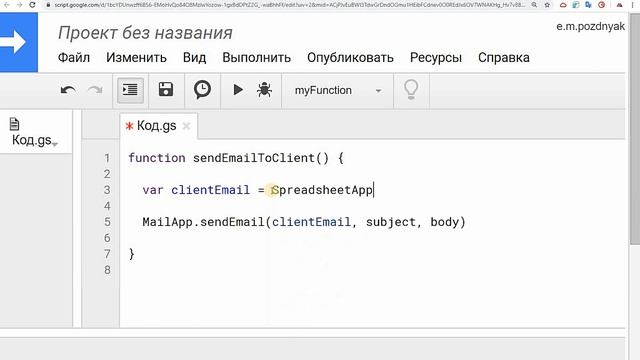The image size is (640, 360).
Task: Open the Изменить menu
Action: click(136, 58)
